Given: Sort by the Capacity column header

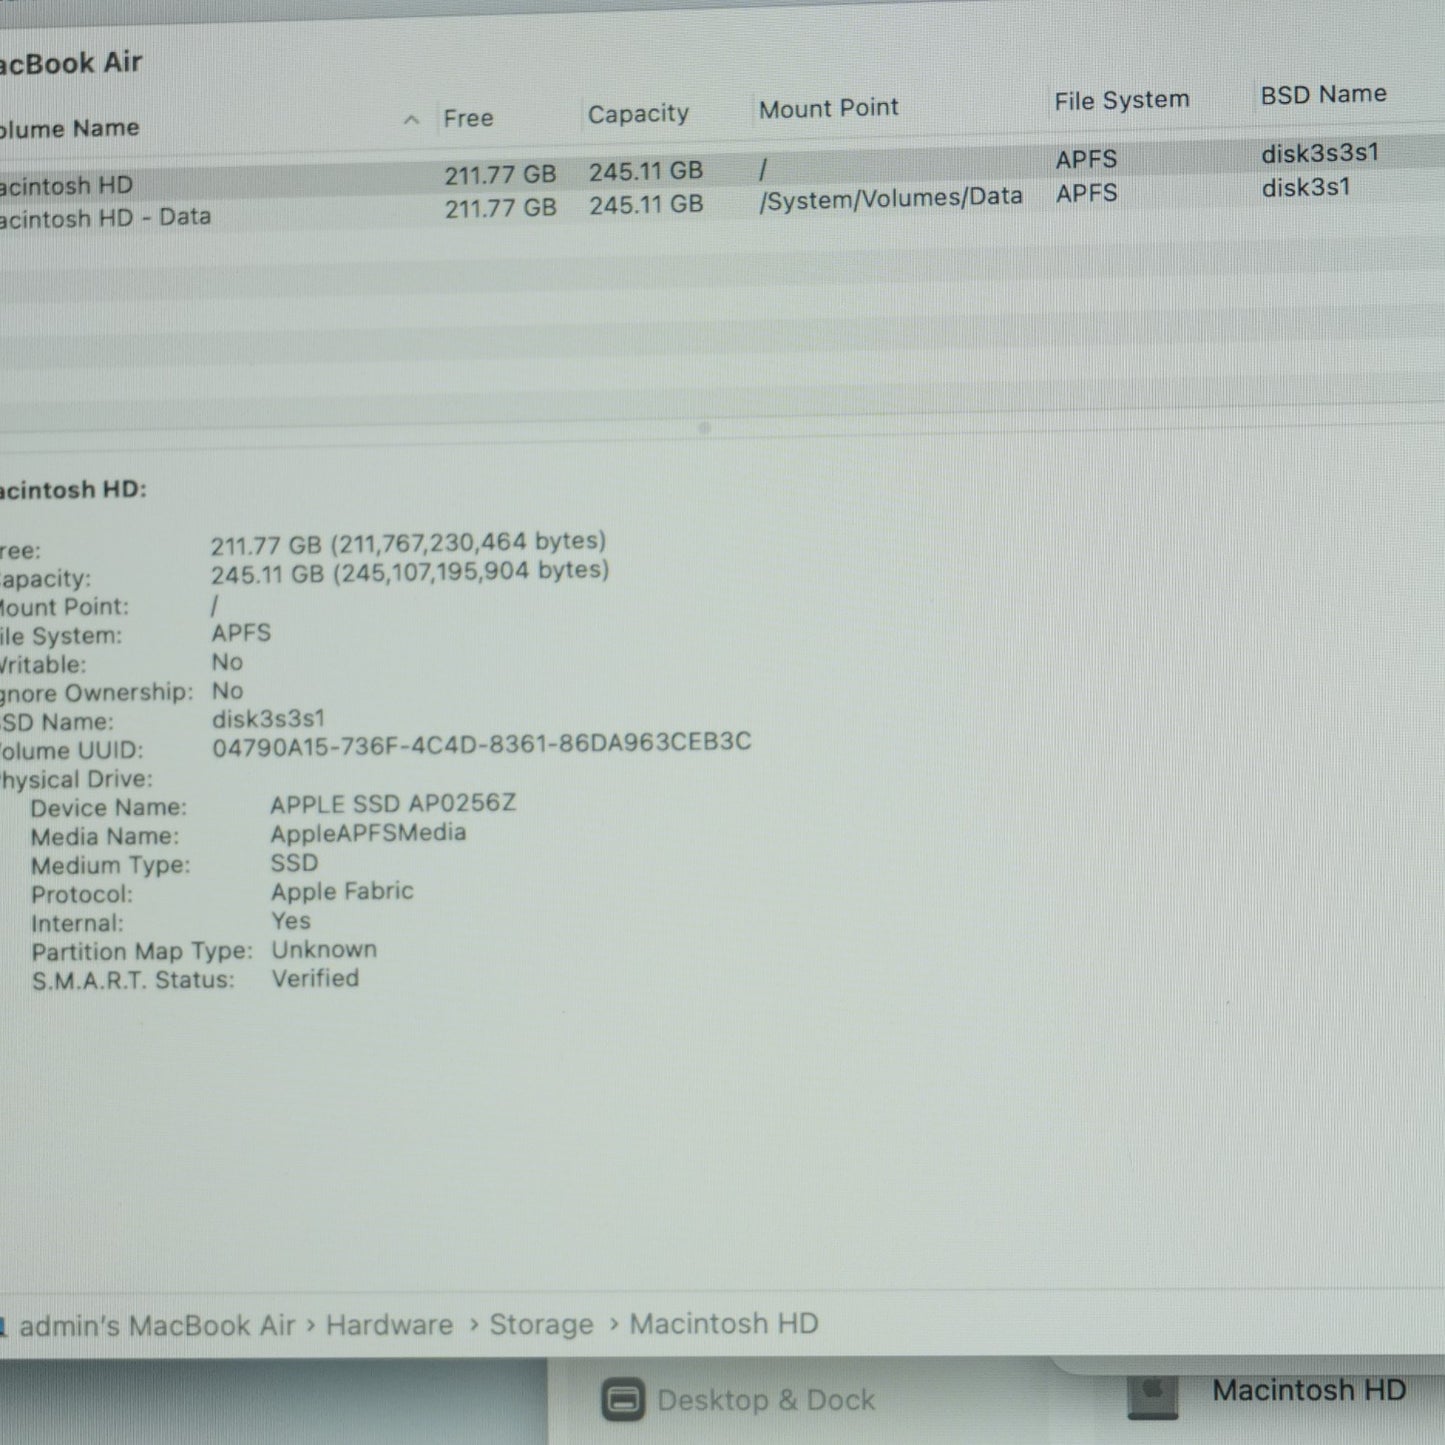Looking at the screenshot, I should (638, 114).
